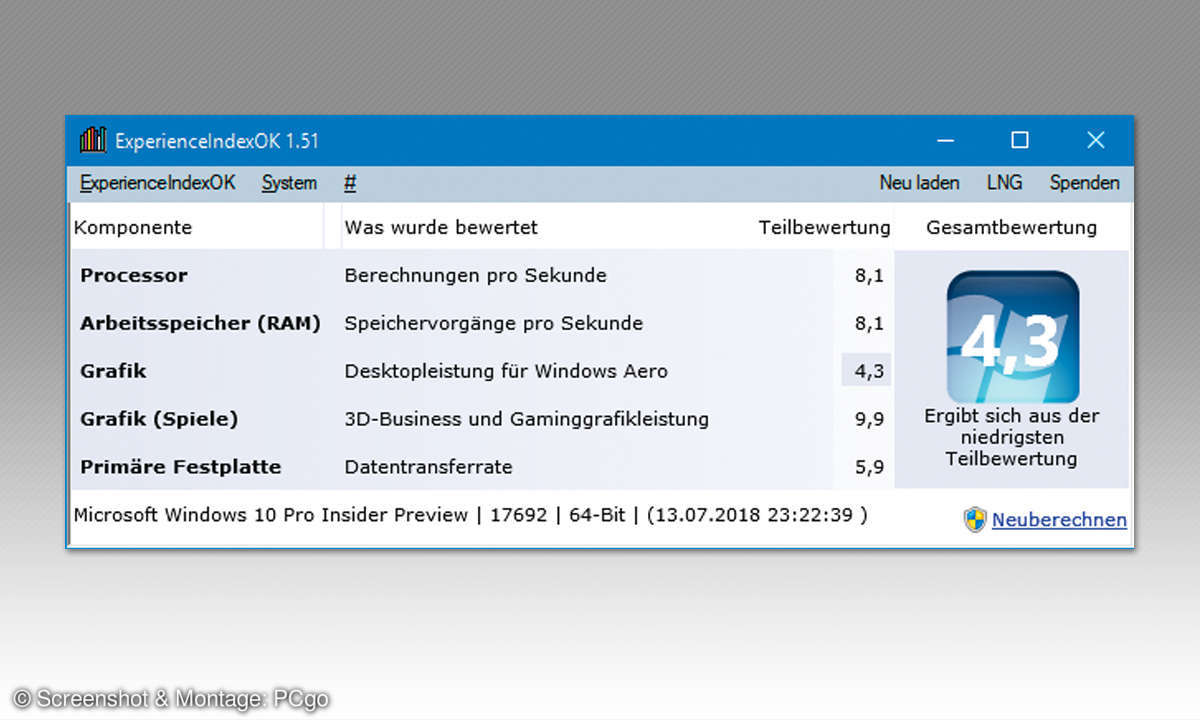Click the ExperienceIndexOK 1.51 window title
The width and height of the screenshot is (1200, 720).
click(x=217, y=141)
